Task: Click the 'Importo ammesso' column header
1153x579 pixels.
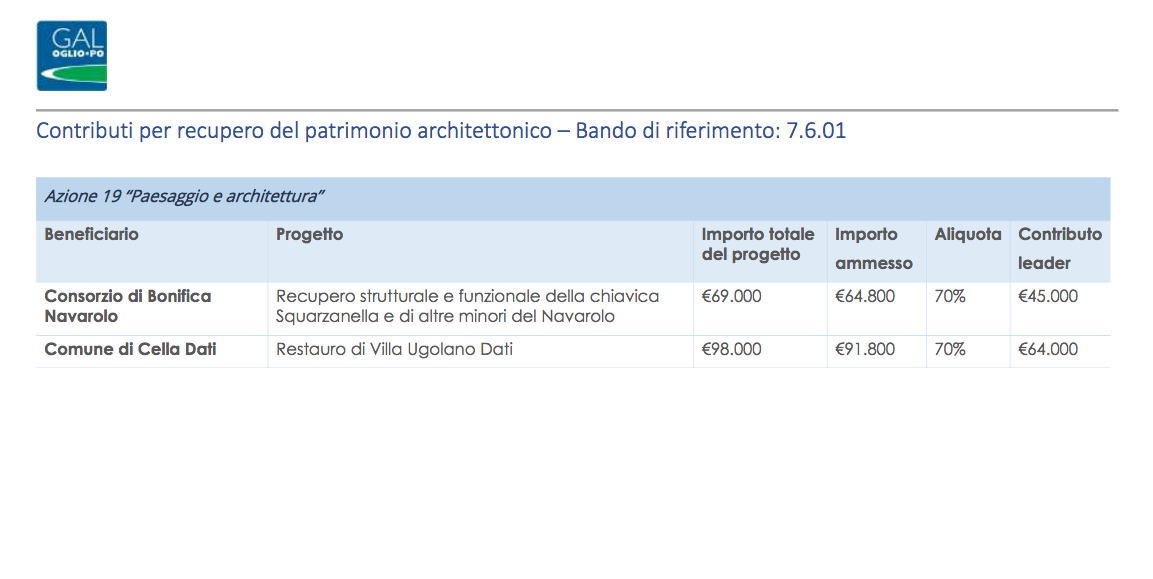Action: 873,249
